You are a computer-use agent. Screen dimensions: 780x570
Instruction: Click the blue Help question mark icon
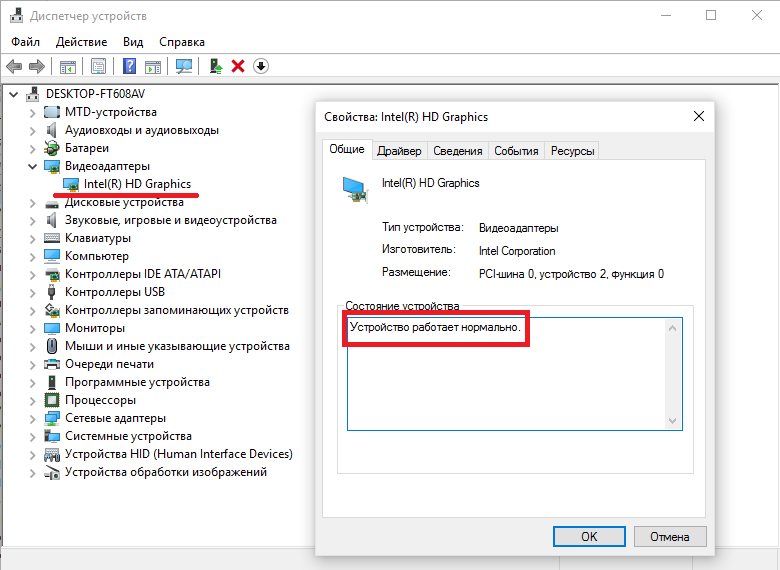click(129, 66)
